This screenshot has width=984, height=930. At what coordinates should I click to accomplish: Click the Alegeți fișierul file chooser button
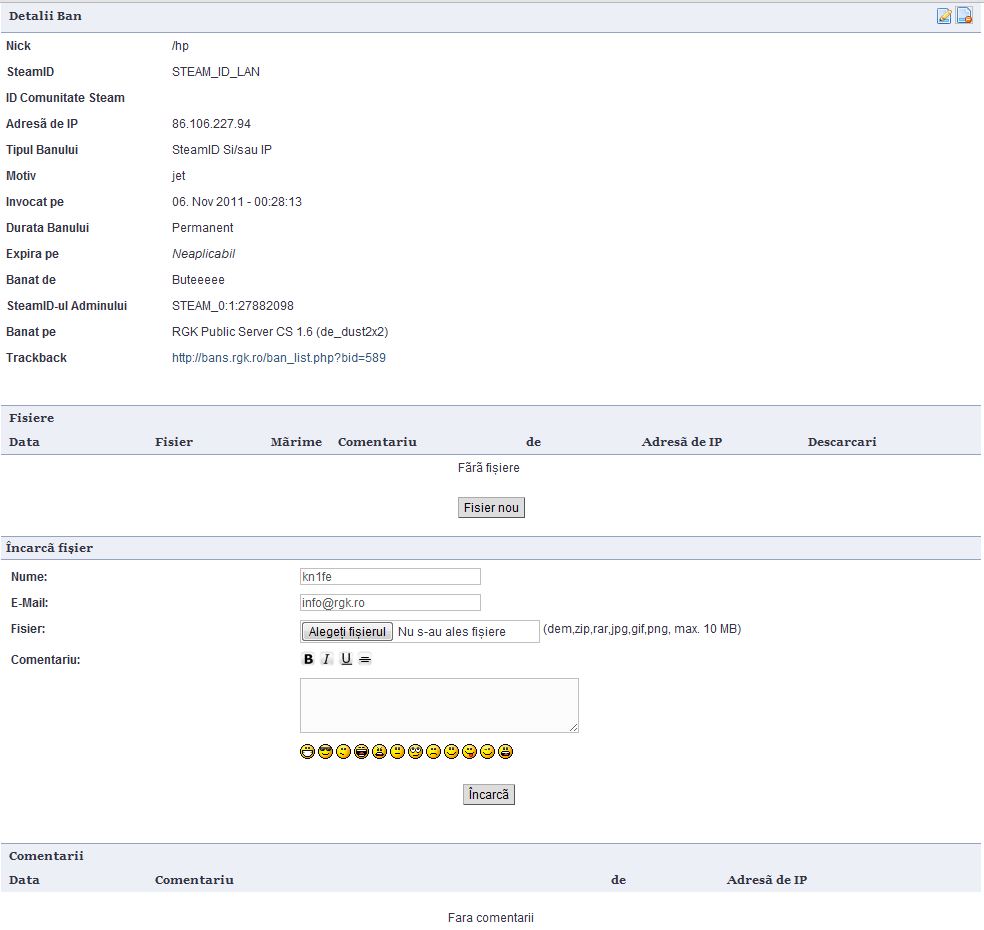coord(347,632)
